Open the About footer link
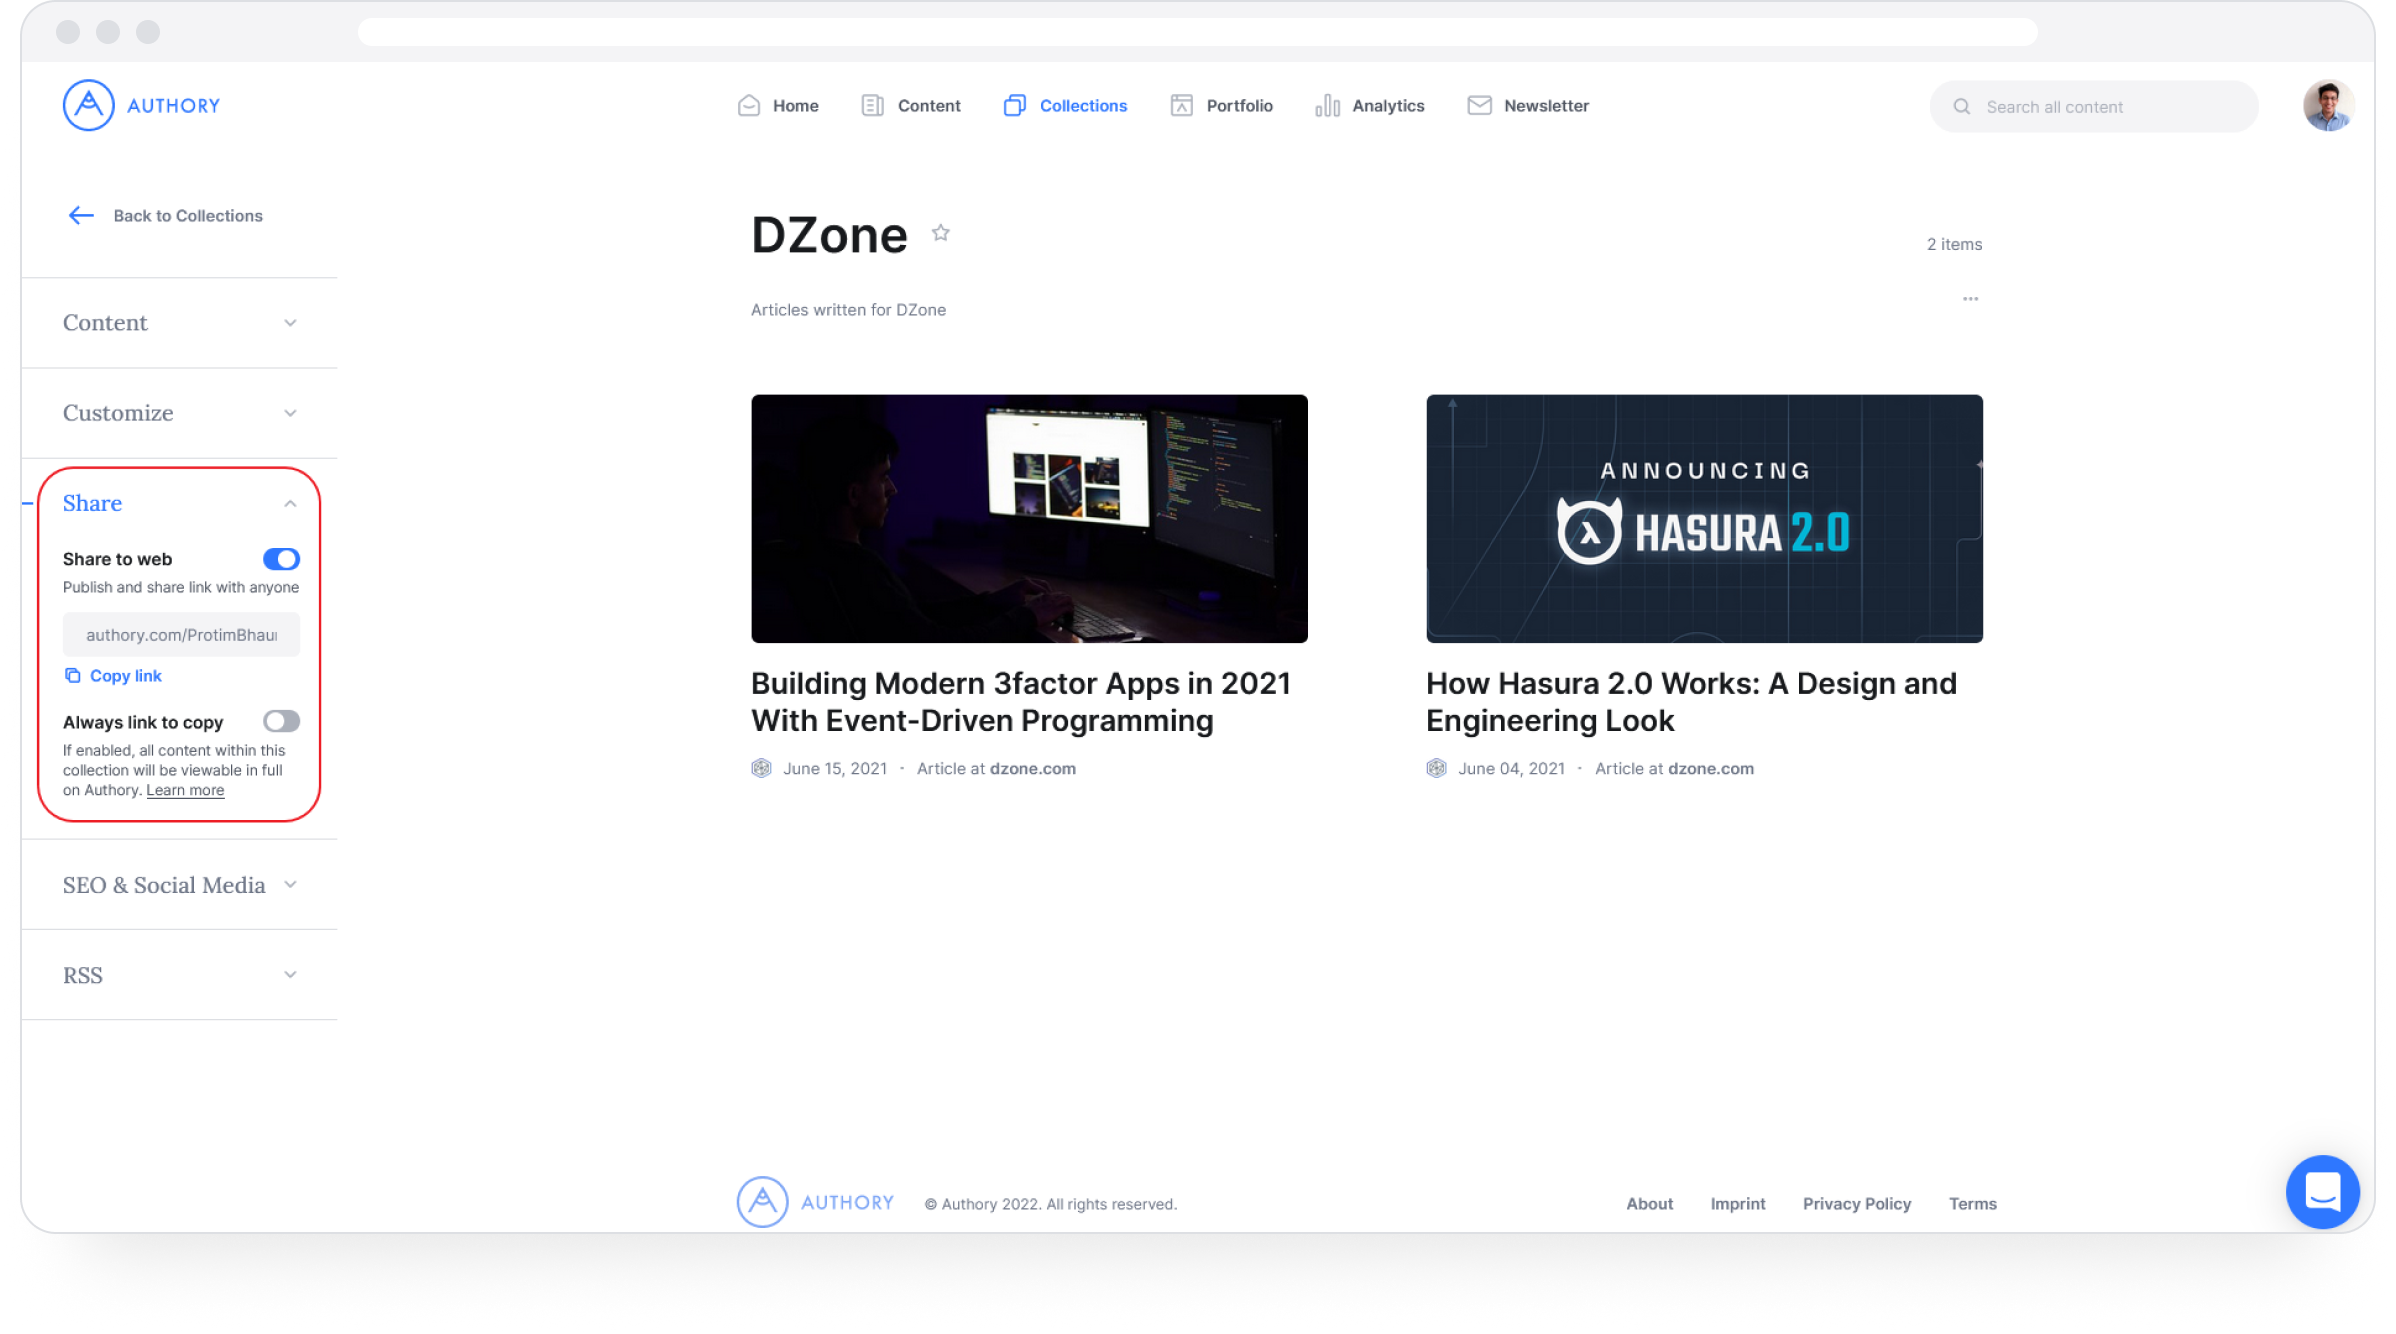Image resolution: width=2396 pixels, height=1334 pixels. pyautogui.click(x=1649, y=1203)
